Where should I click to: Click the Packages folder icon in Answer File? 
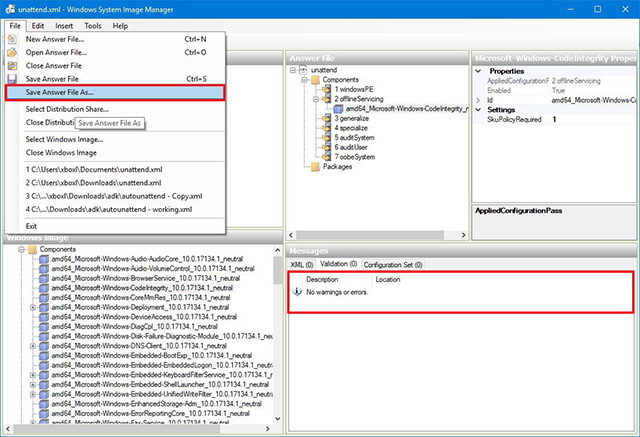coord(315,166)
